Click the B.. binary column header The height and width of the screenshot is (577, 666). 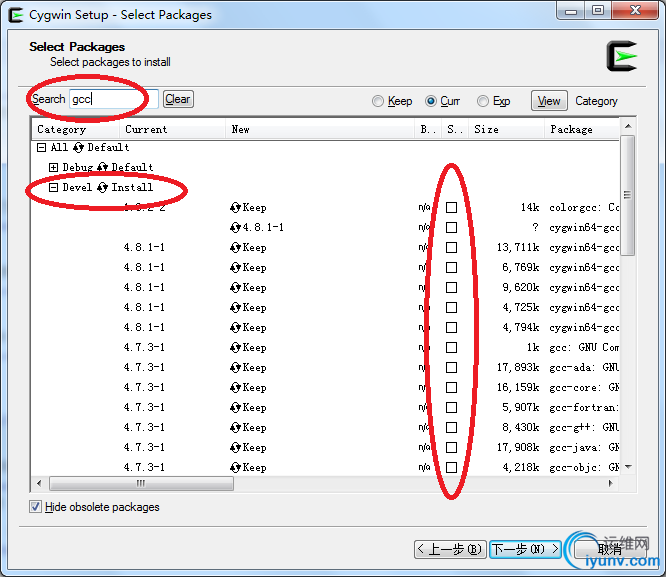tap(428, 129)
